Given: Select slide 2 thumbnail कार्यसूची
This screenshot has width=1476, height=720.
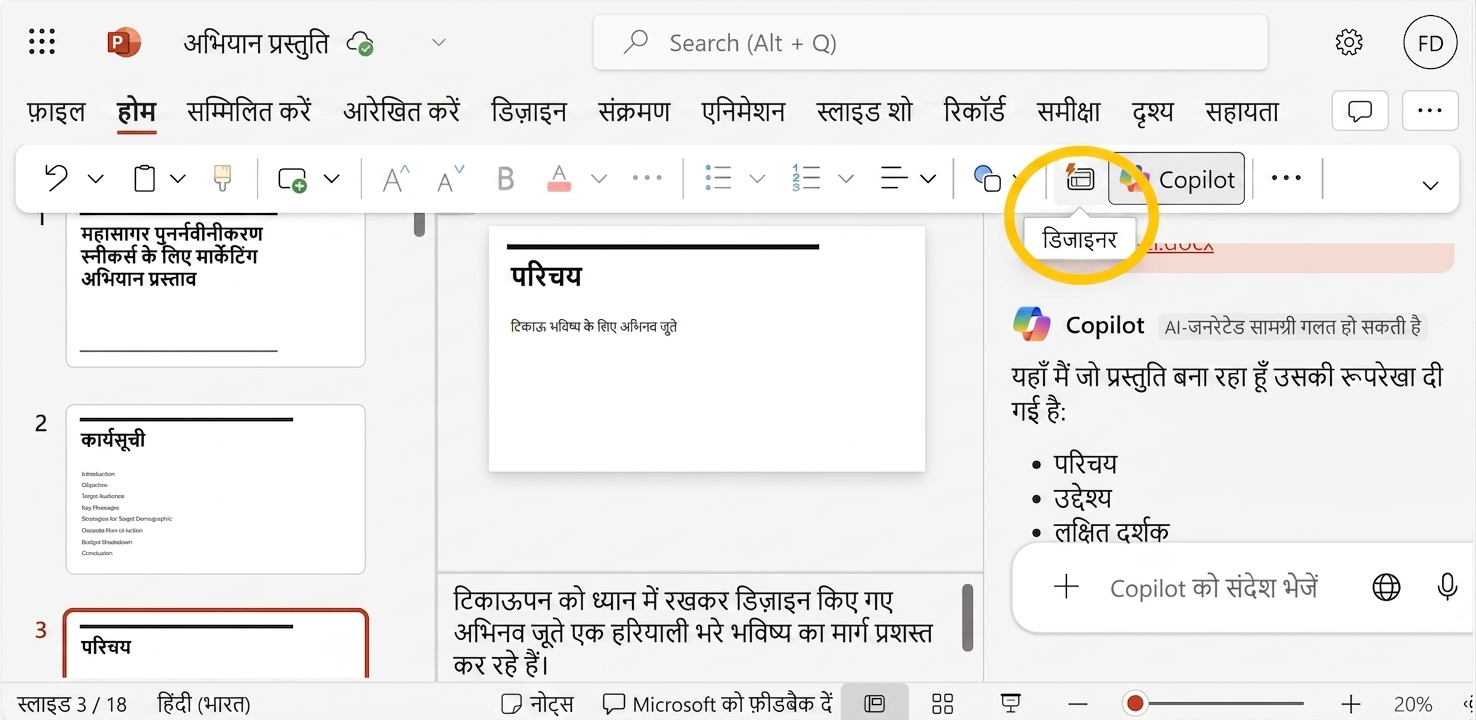Looking at the screenshot, I should pos(215,489).
